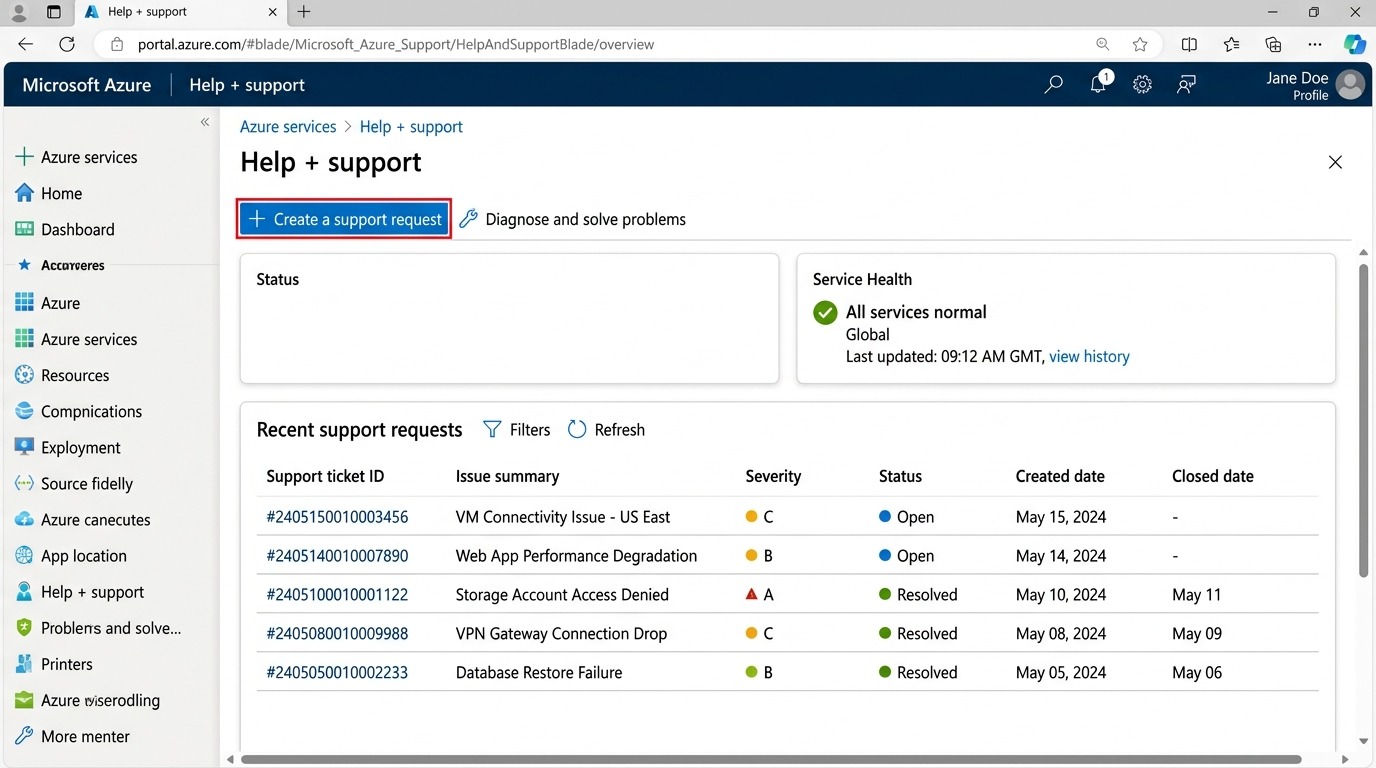Close the Help + support blade
1376x768 pixels.
(1335, 162)
